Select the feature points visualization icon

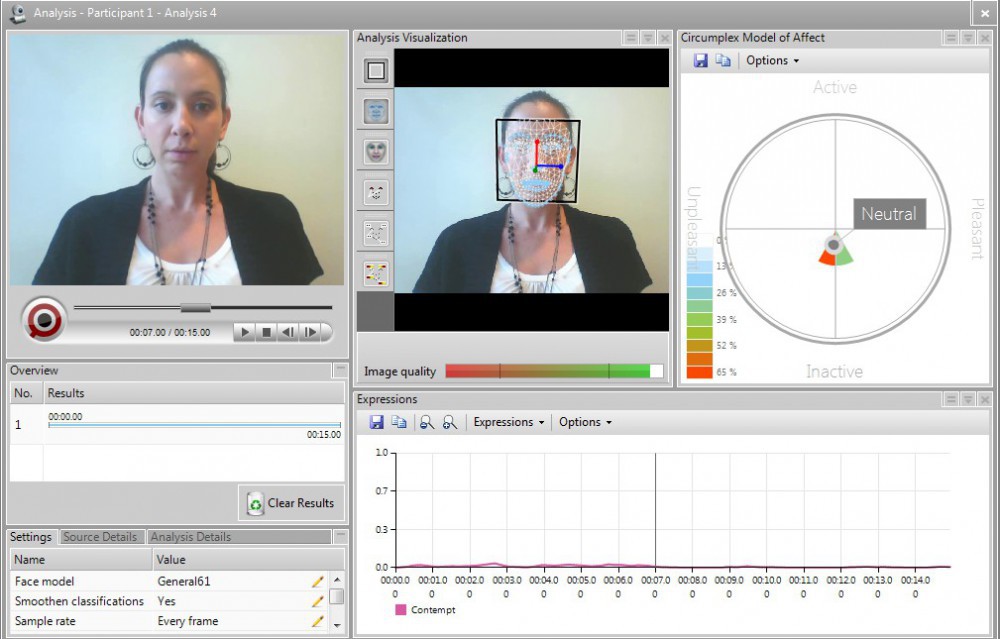[375, 191]
